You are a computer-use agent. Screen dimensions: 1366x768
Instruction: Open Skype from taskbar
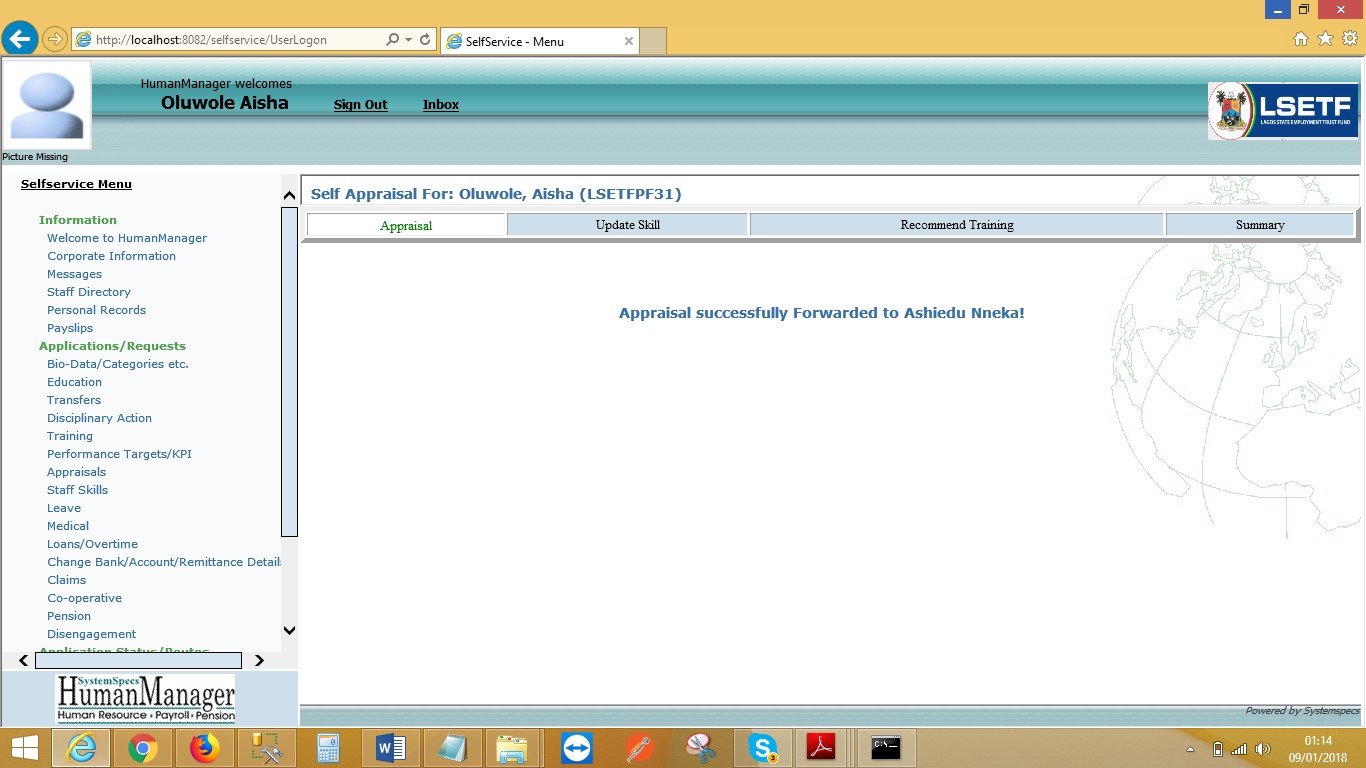(x=763, y=748)
